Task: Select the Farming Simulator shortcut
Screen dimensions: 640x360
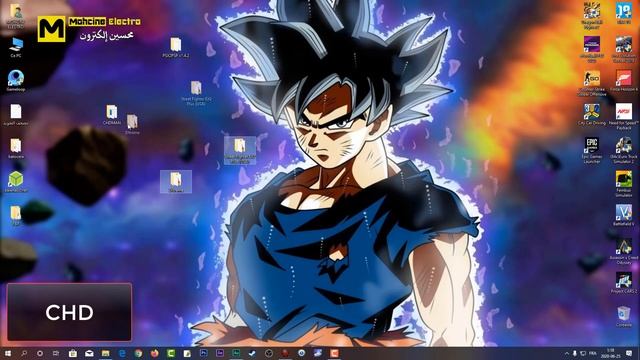Action: [x=624, y=184]
